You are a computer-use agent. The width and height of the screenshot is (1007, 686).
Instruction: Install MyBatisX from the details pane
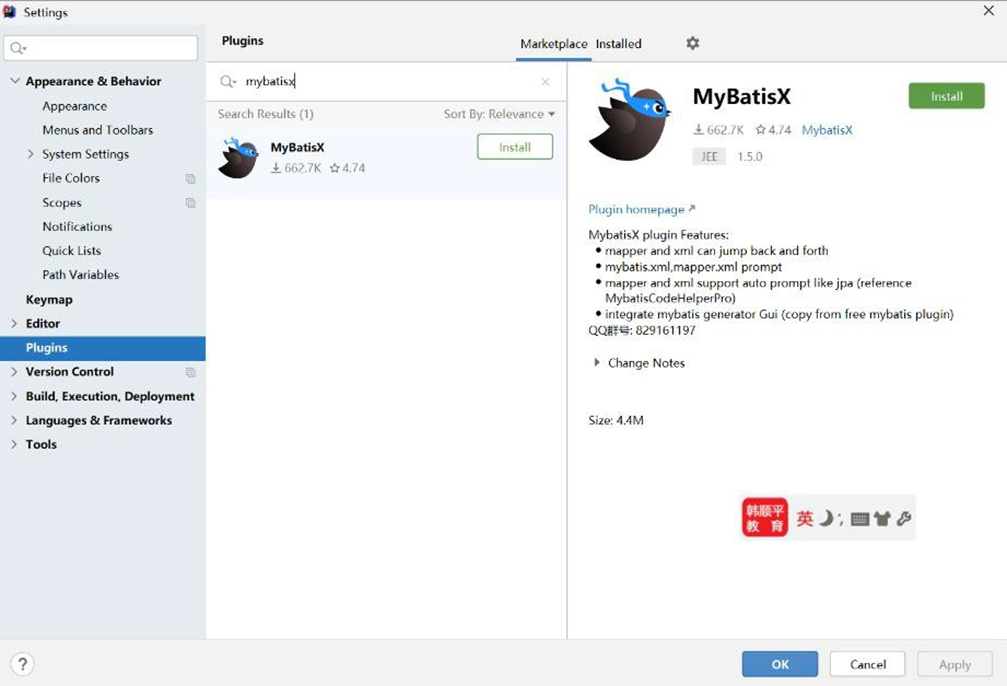946,96
